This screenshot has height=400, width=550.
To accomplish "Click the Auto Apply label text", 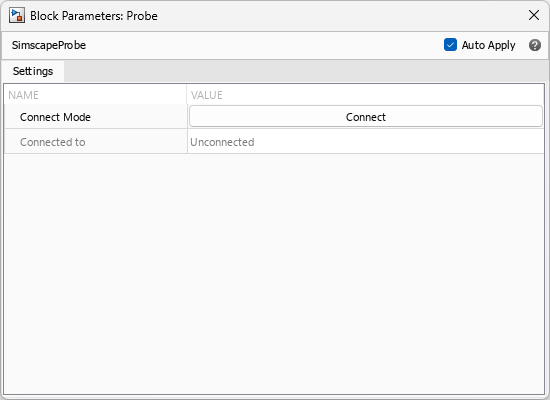I will [488, 45].
